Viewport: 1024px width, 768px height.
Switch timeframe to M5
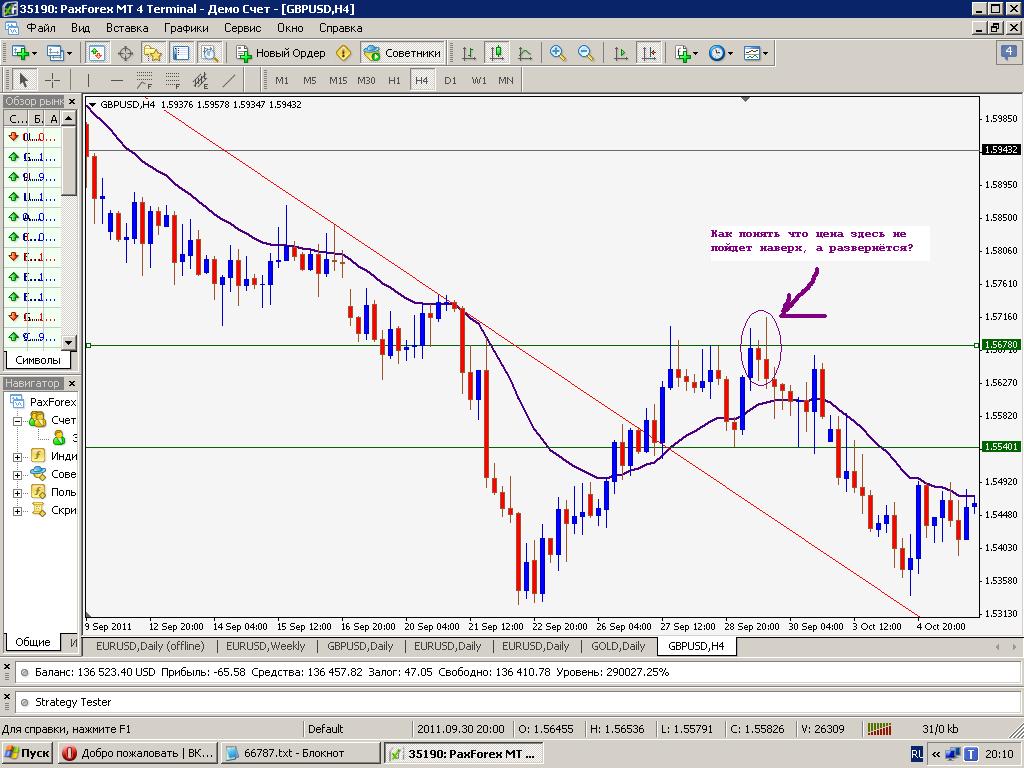pyautogui.click(x=310, y=80)
